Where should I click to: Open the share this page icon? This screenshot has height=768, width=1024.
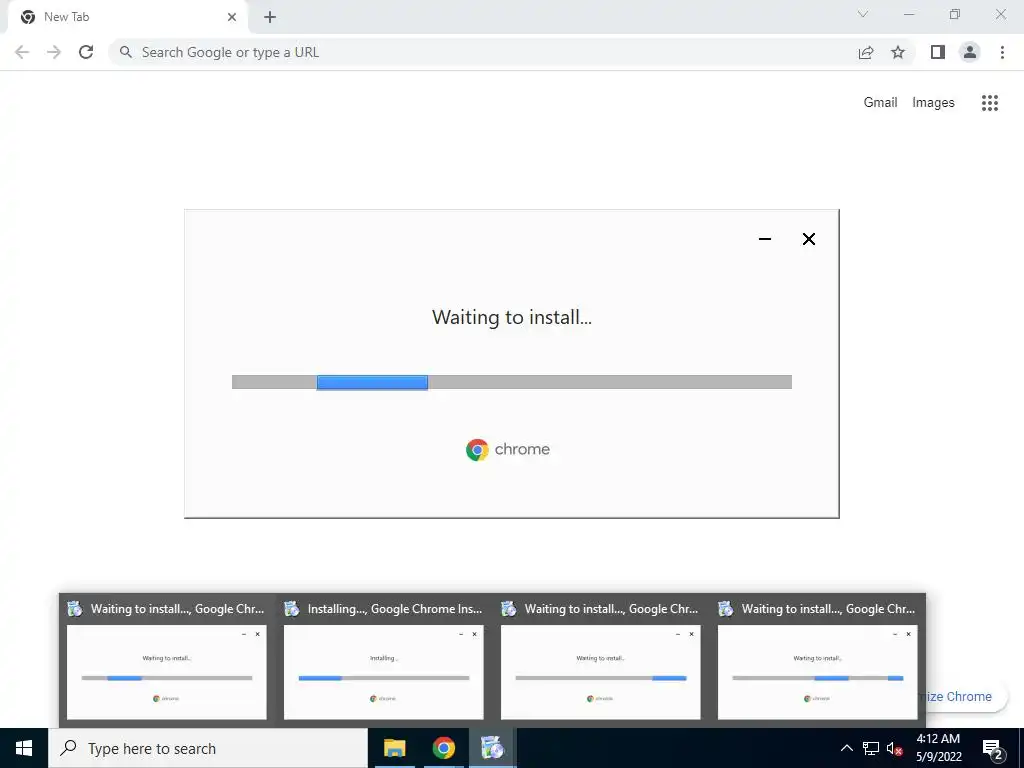(866, 52)
